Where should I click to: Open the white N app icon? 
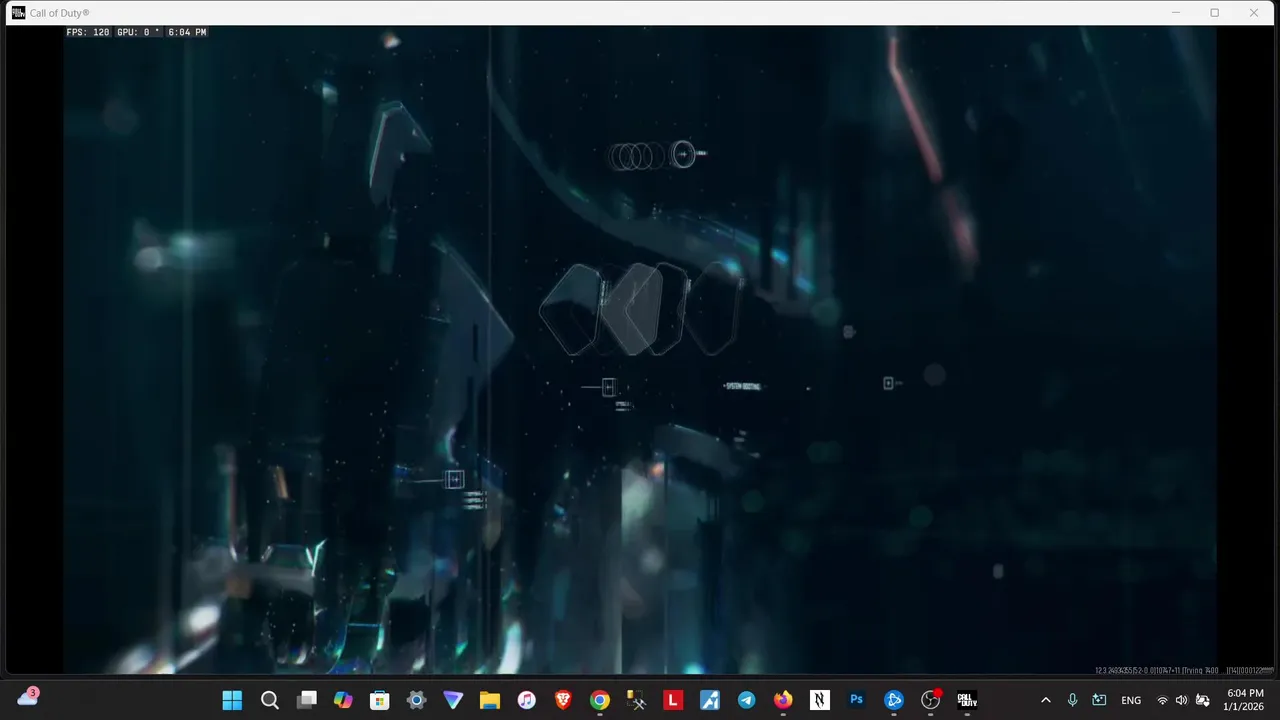(x=820, y=700)
